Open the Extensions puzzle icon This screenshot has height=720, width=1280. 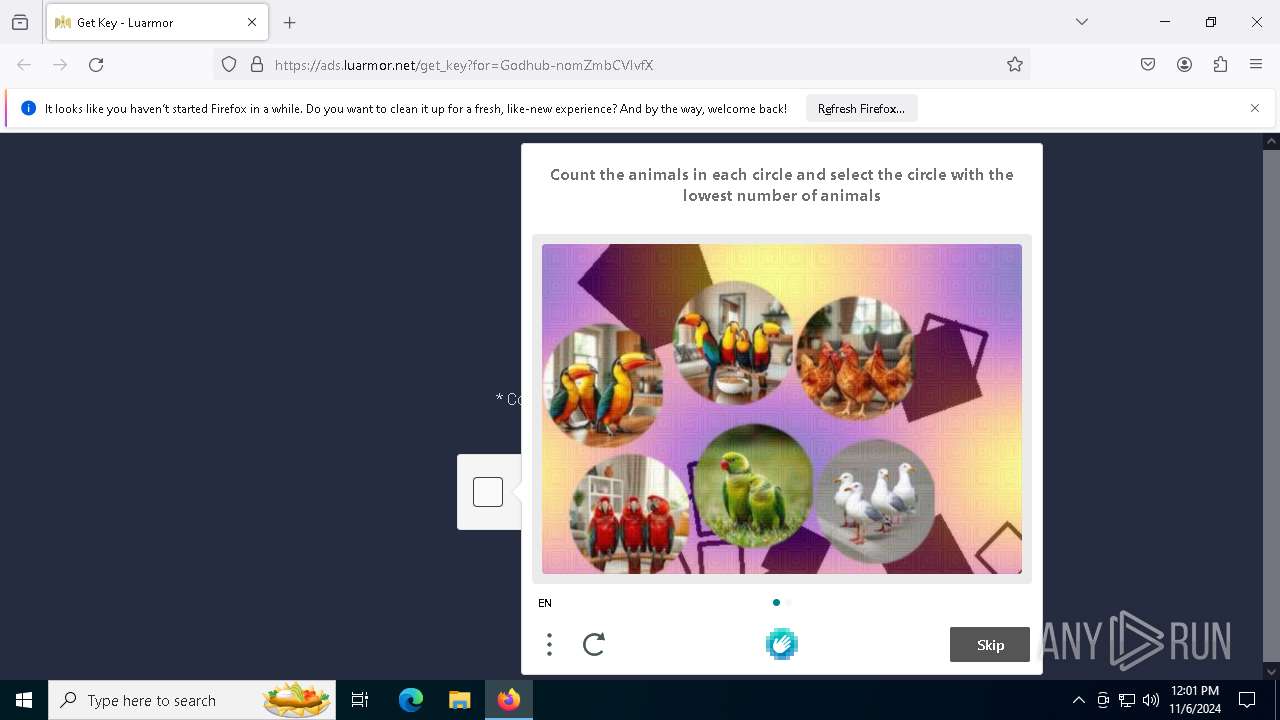[1220, 65]
